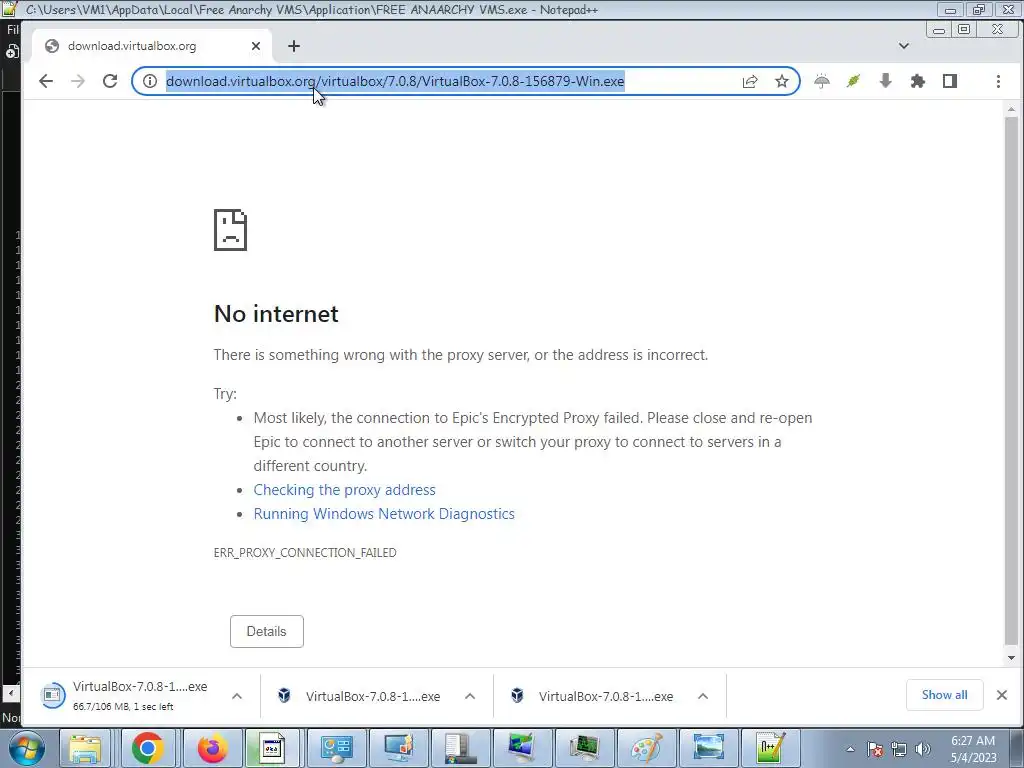This screenshot has height=768, width=1024.
Task: Toggle the browser side panel
Action: point(950,81)
